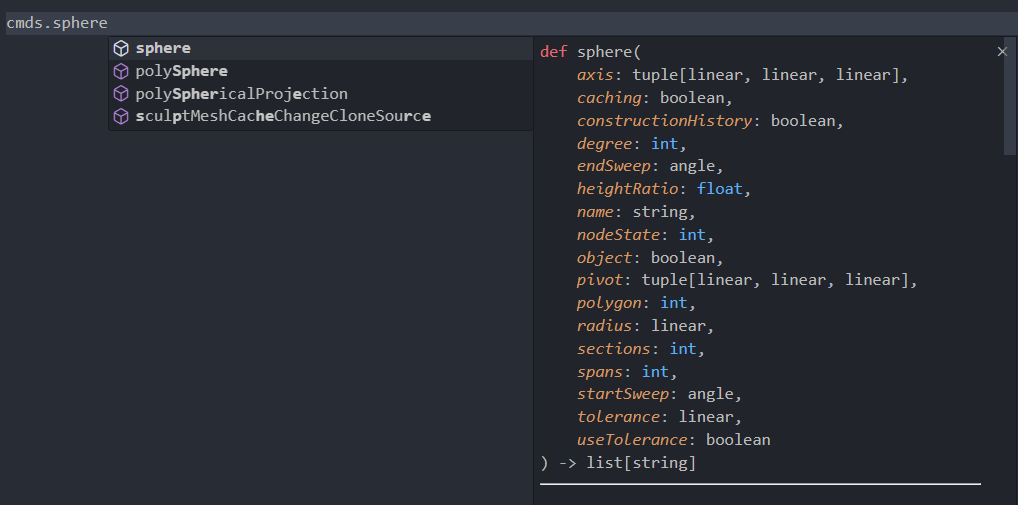Click the heightRatio float type label

tap(720, 190)
